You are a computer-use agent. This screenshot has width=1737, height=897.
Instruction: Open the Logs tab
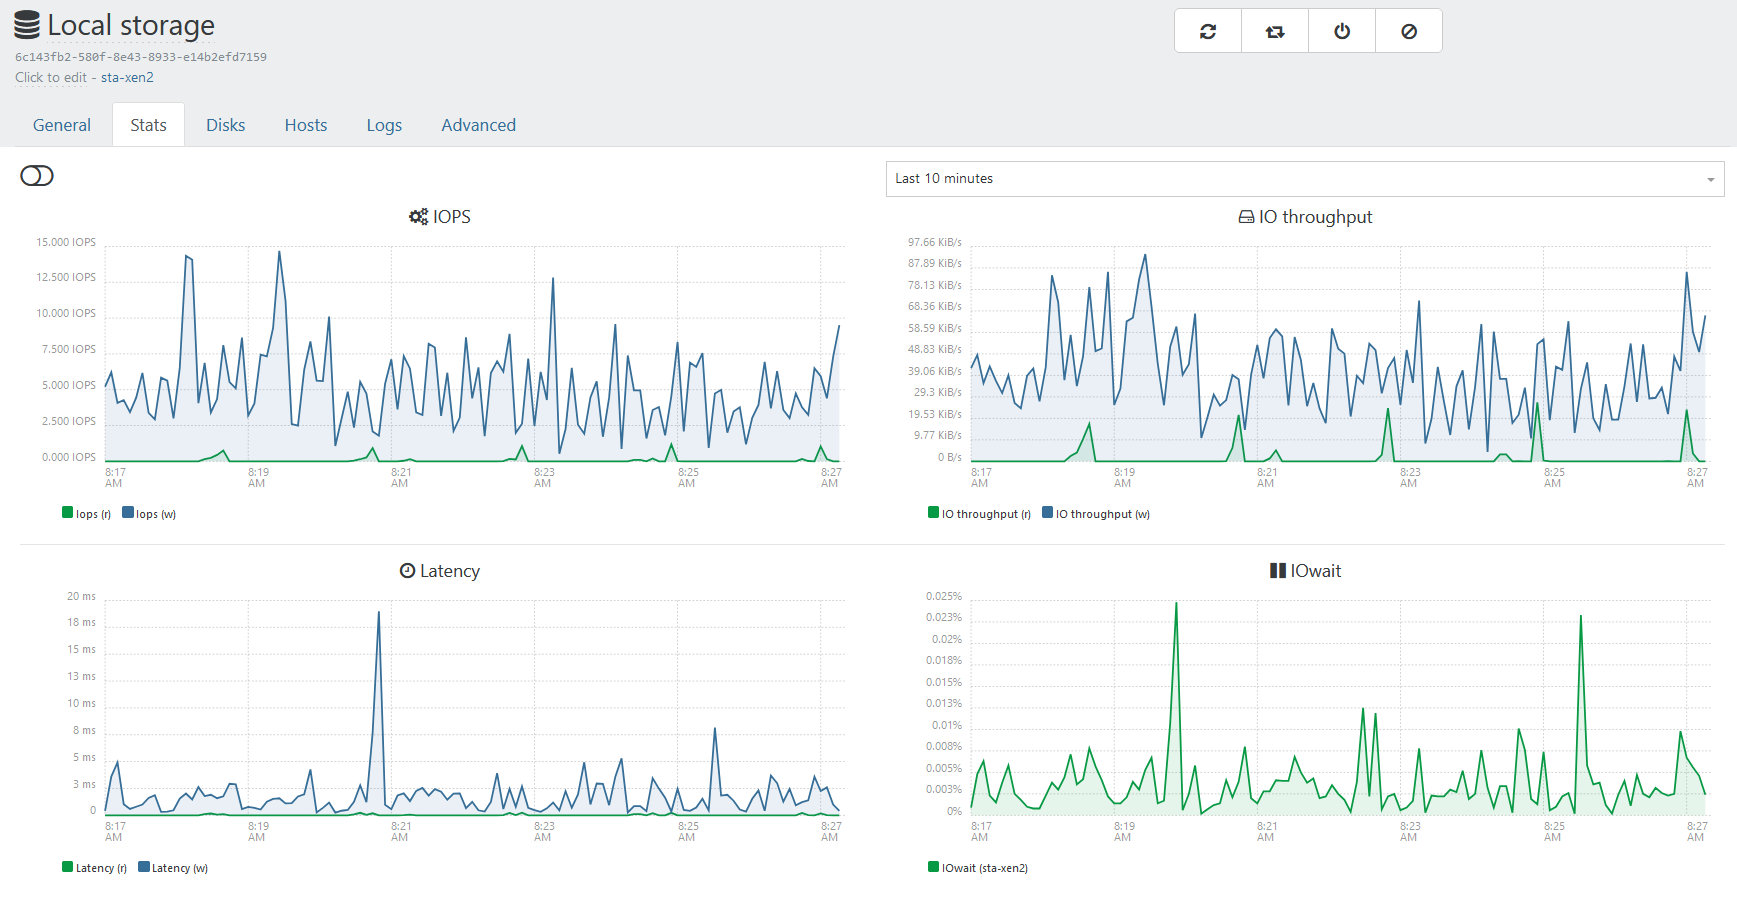pos(384,125)
